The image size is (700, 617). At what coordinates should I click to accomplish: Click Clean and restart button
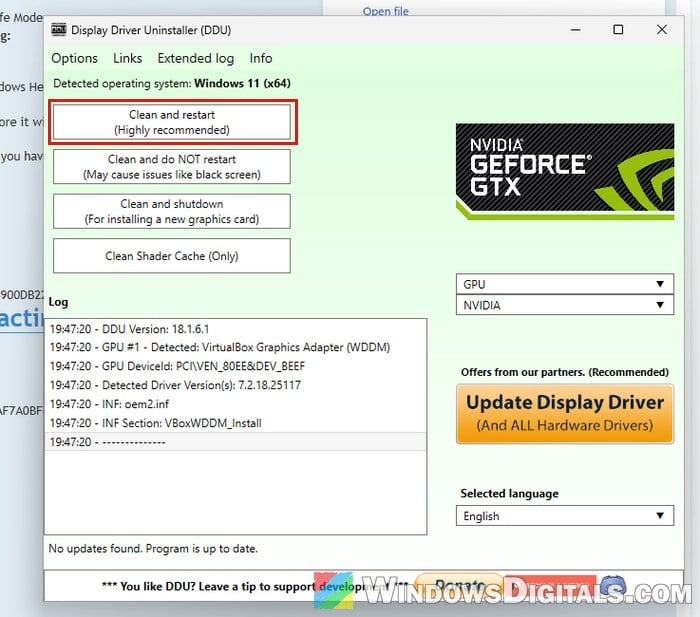[172, 122]
